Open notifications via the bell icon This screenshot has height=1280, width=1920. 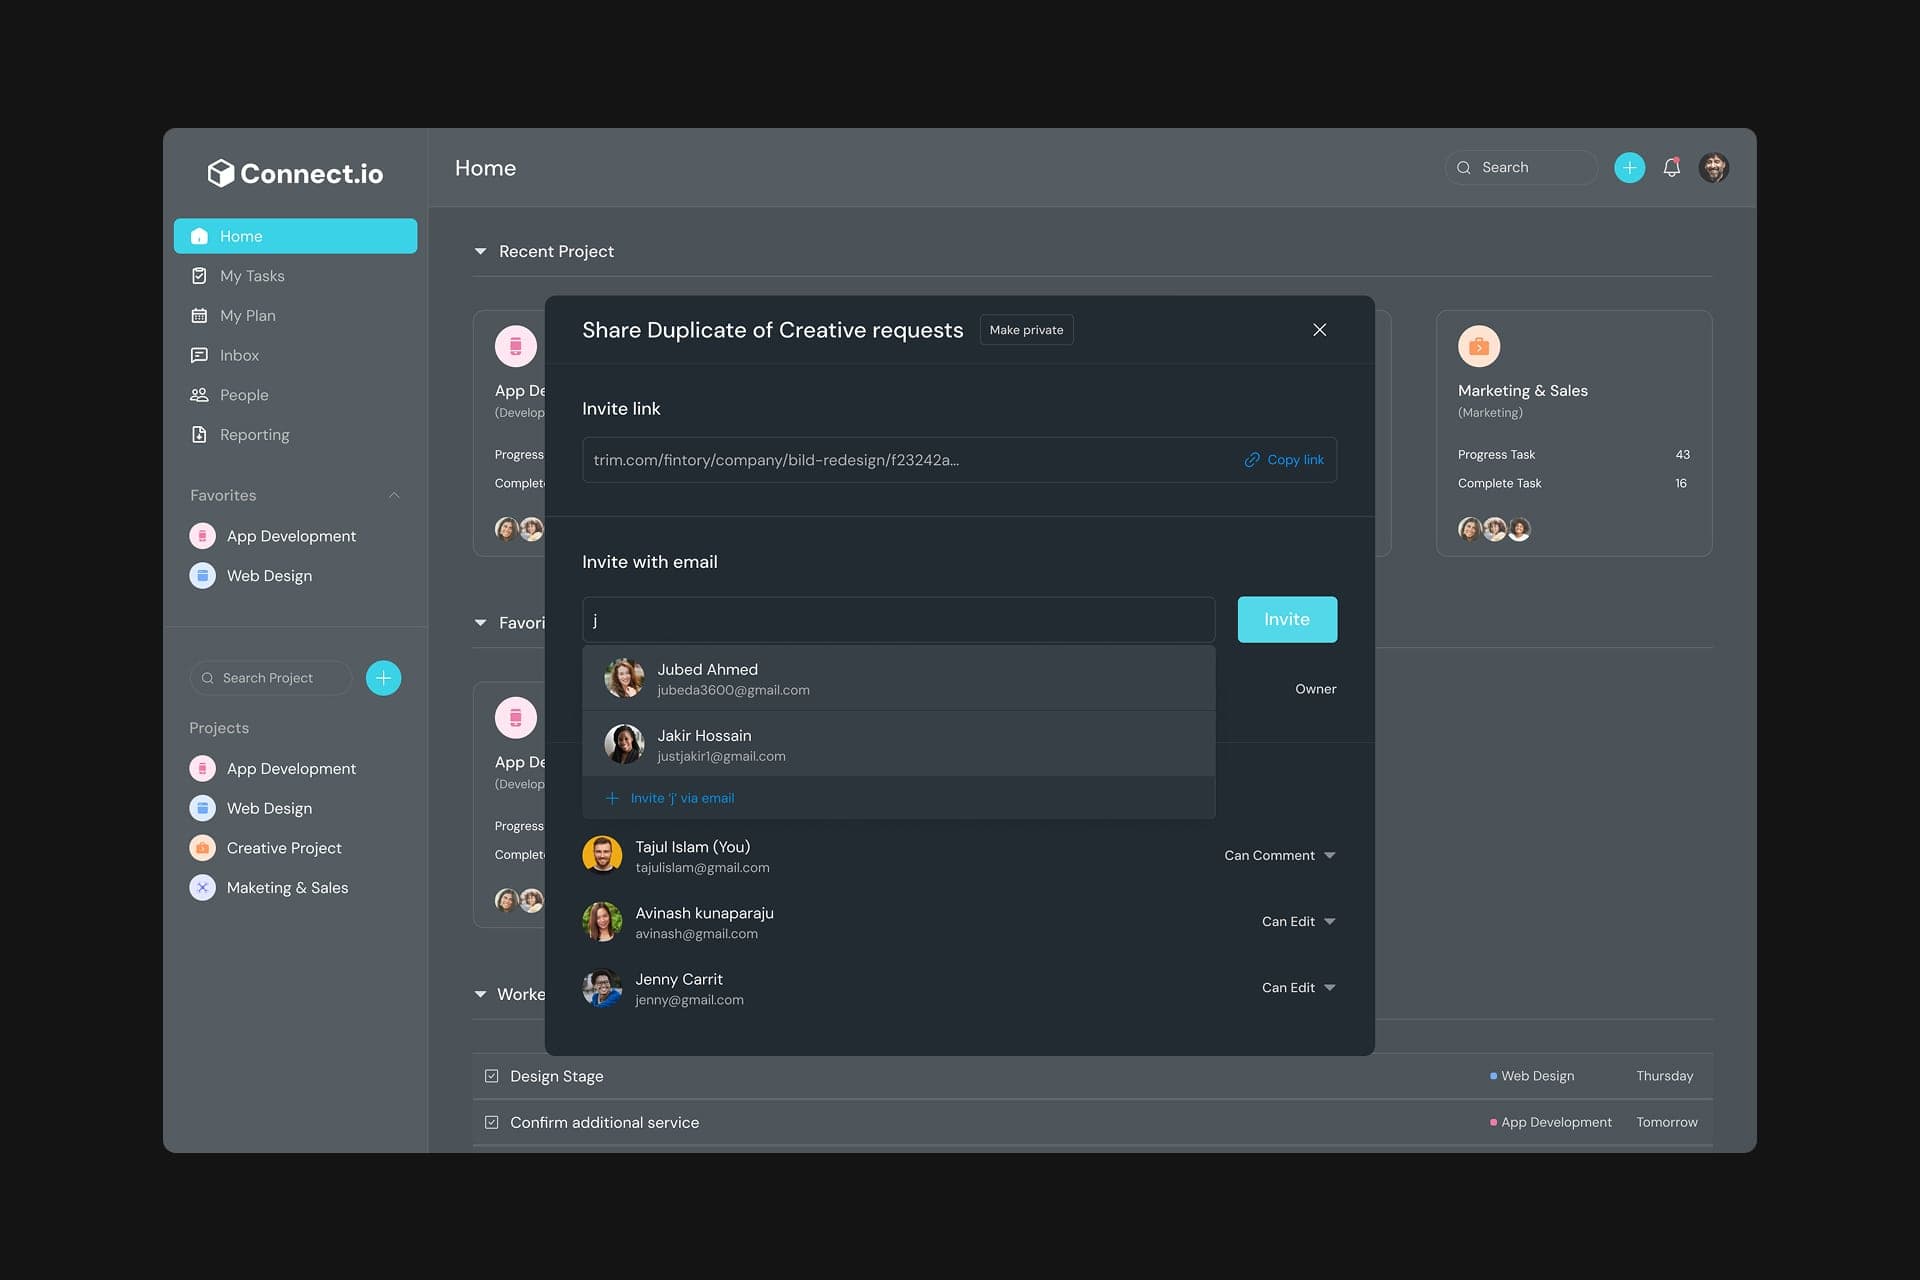point(1670,167)
